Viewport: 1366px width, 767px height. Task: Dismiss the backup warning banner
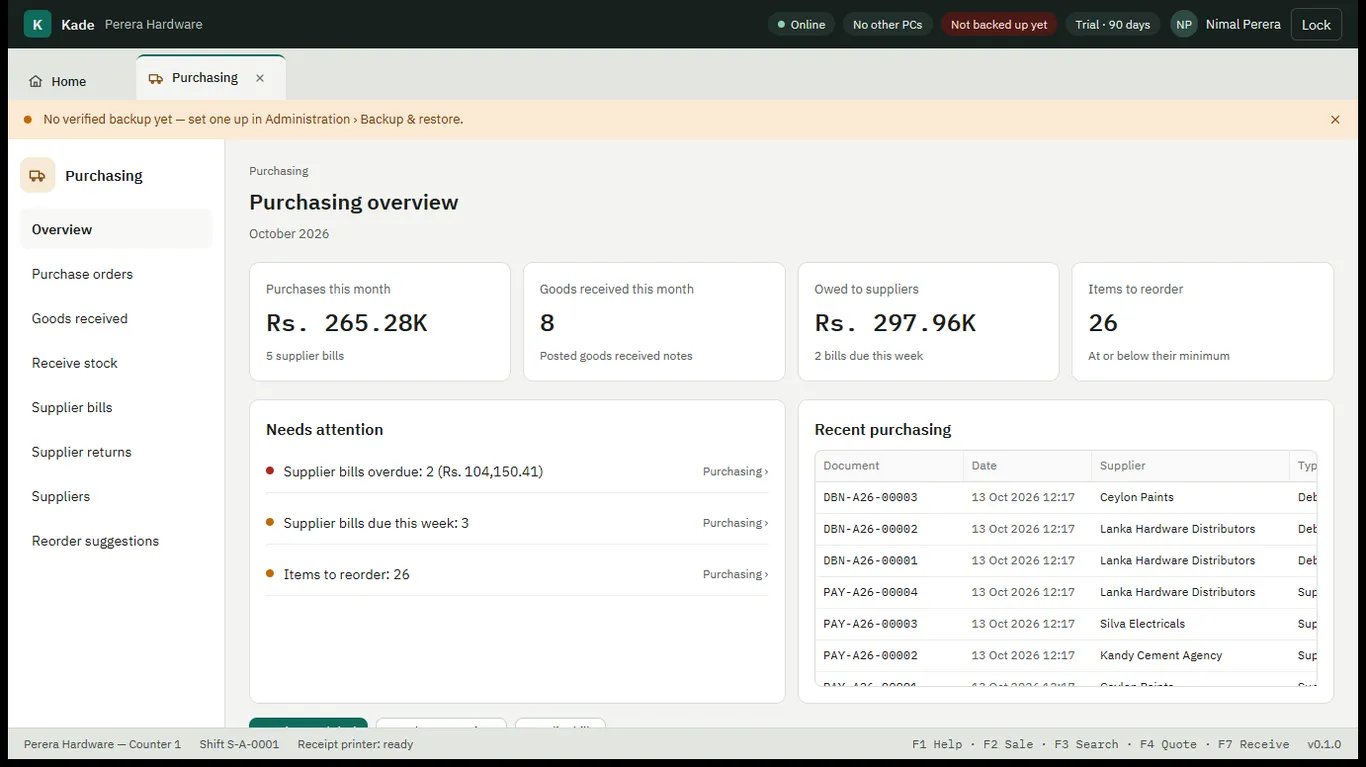click(1335, 120)
